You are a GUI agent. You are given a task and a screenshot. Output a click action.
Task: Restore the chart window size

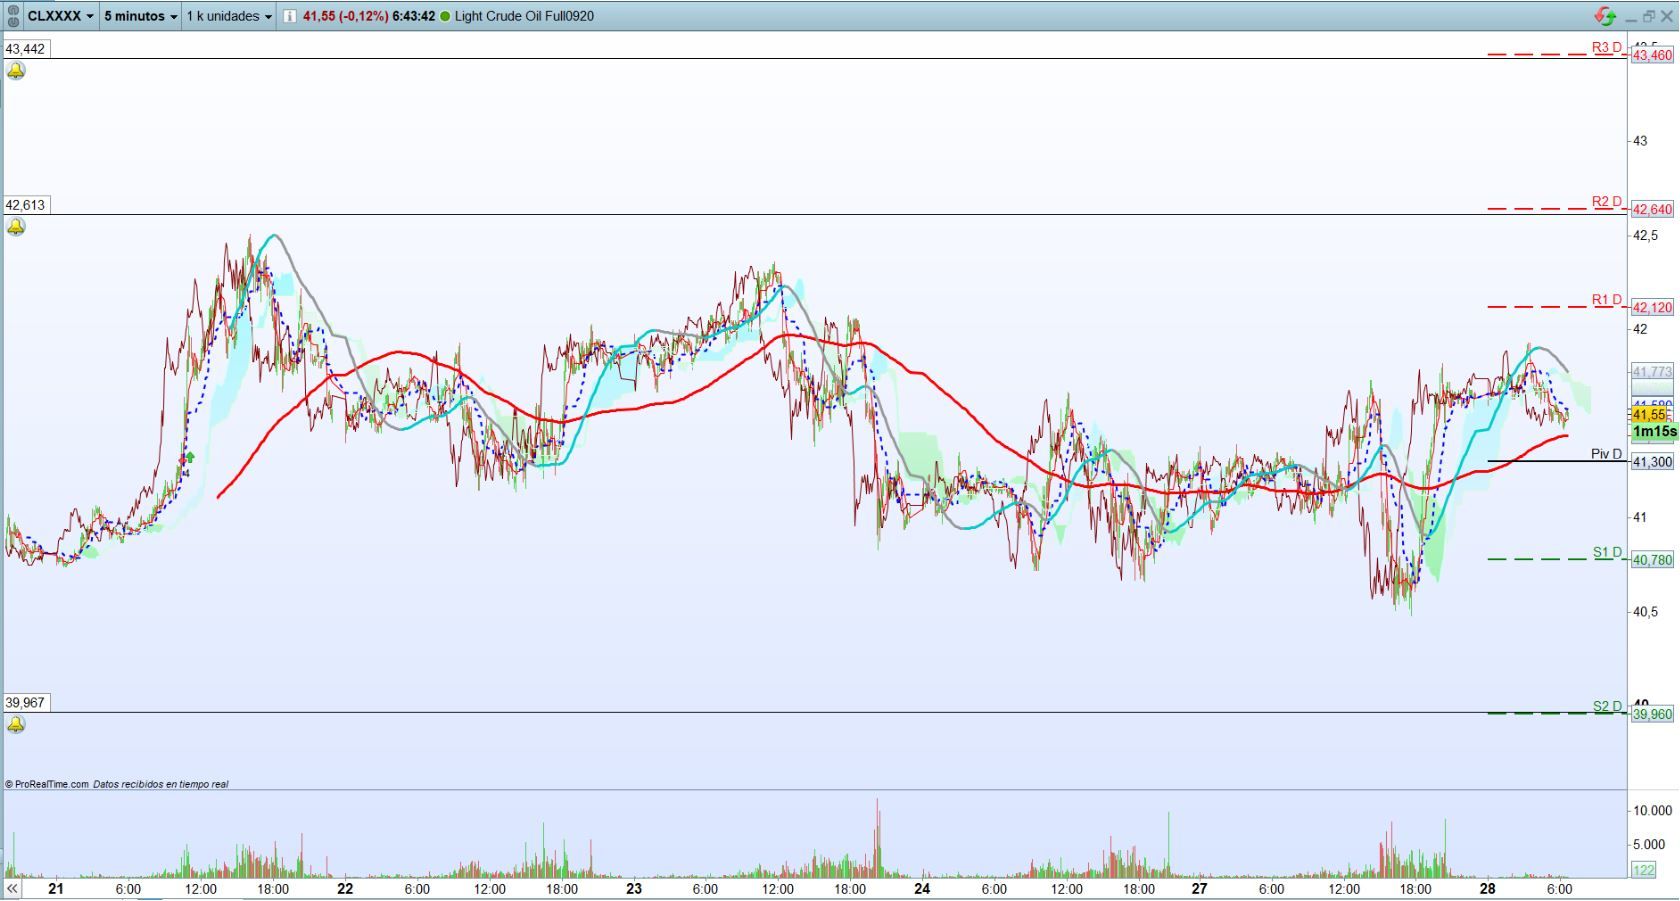coord(1649,16)
